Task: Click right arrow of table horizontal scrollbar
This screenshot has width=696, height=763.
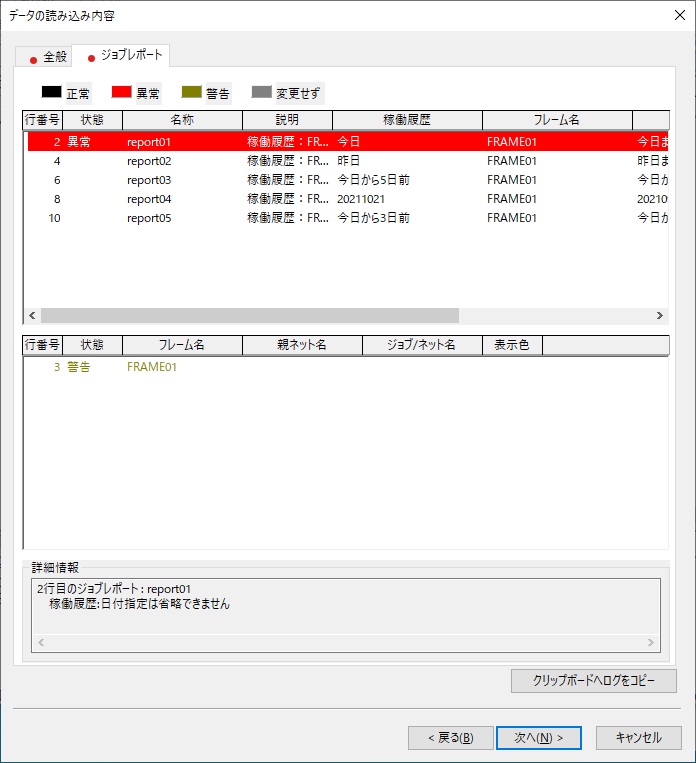Action: coord(659,315)
